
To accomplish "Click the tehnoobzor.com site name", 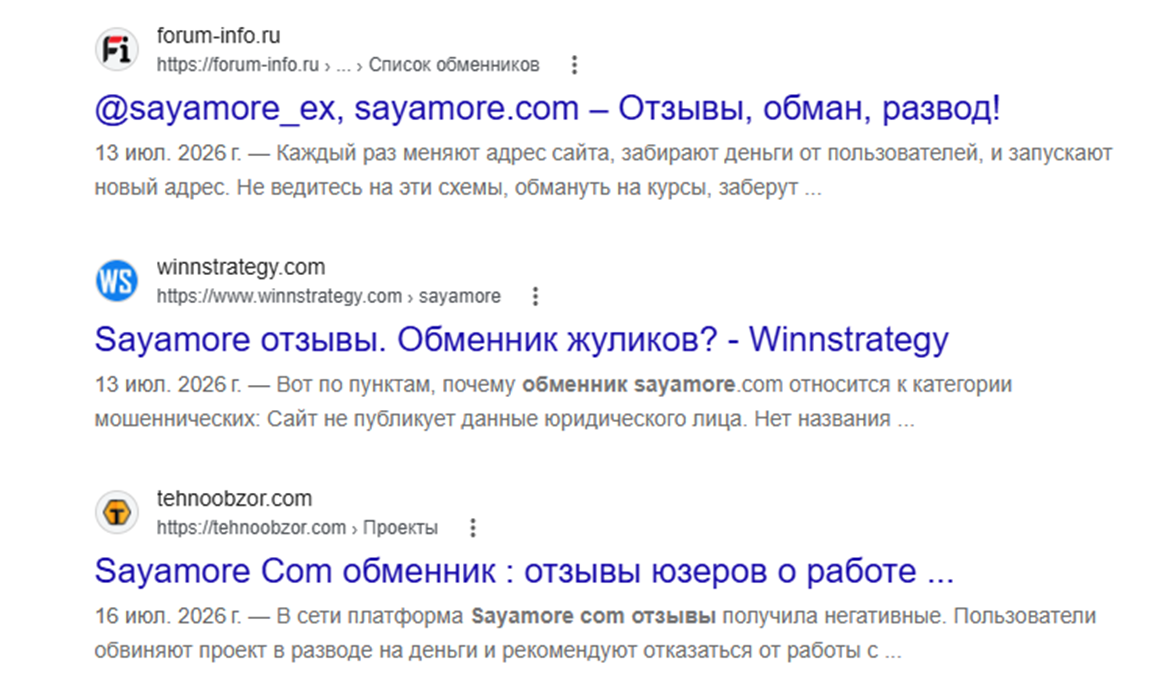I will (234, 498).
